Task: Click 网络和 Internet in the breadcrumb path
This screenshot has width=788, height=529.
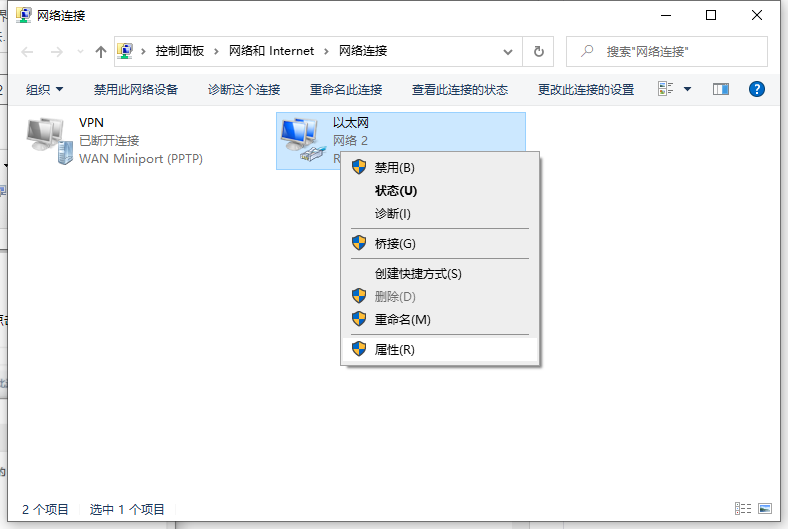Action: coord(271,51)
